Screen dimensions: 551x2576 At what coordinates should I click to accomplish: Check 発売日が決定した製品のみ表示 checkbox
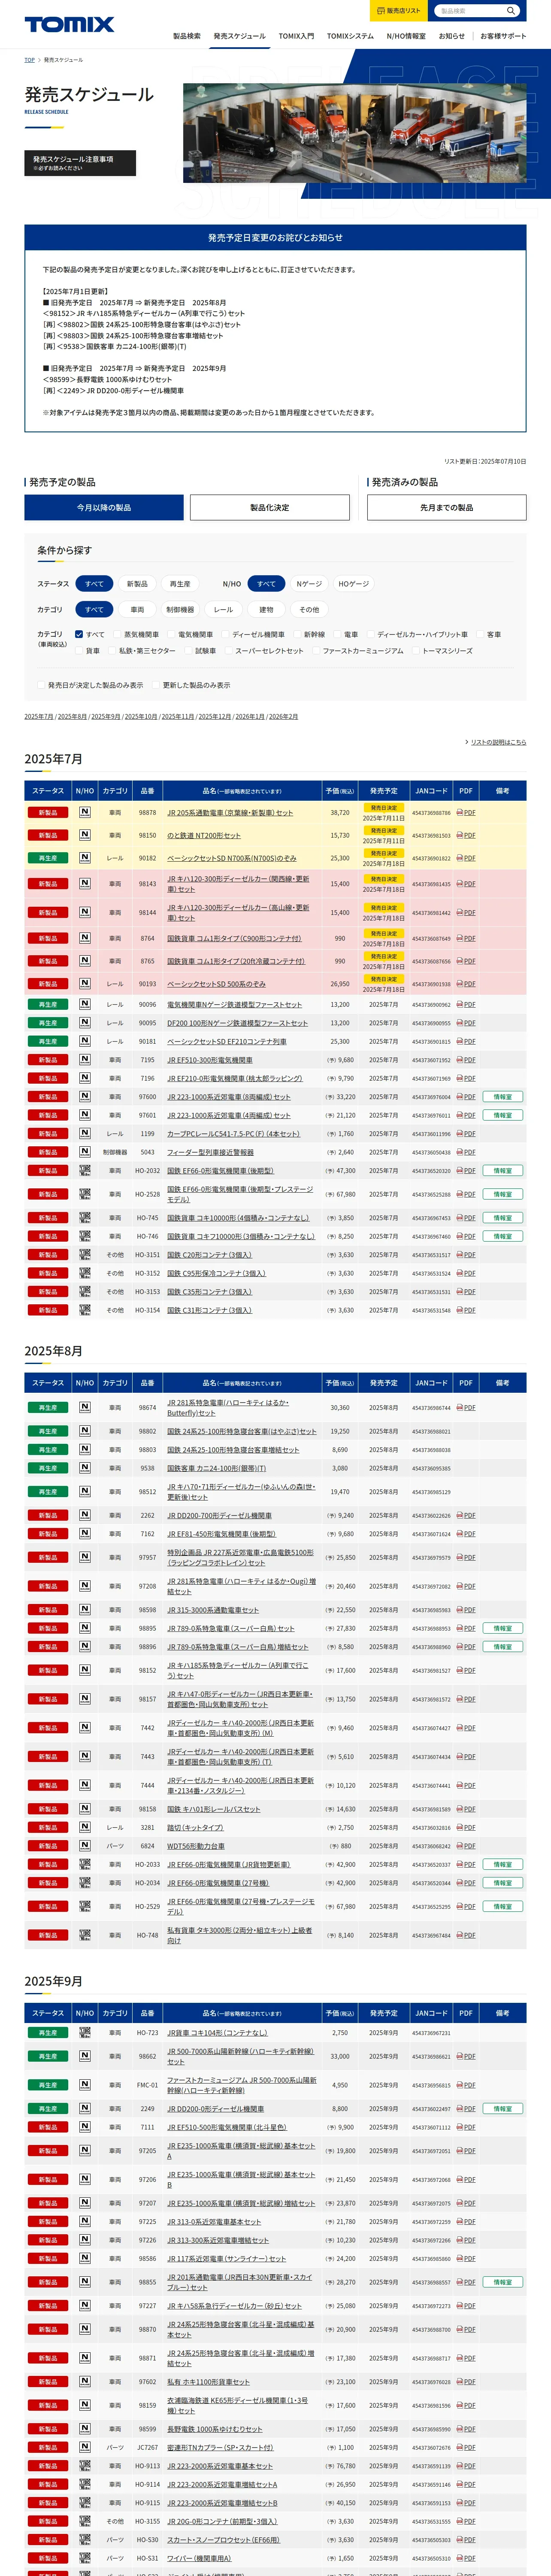click(x=41, y=685)
